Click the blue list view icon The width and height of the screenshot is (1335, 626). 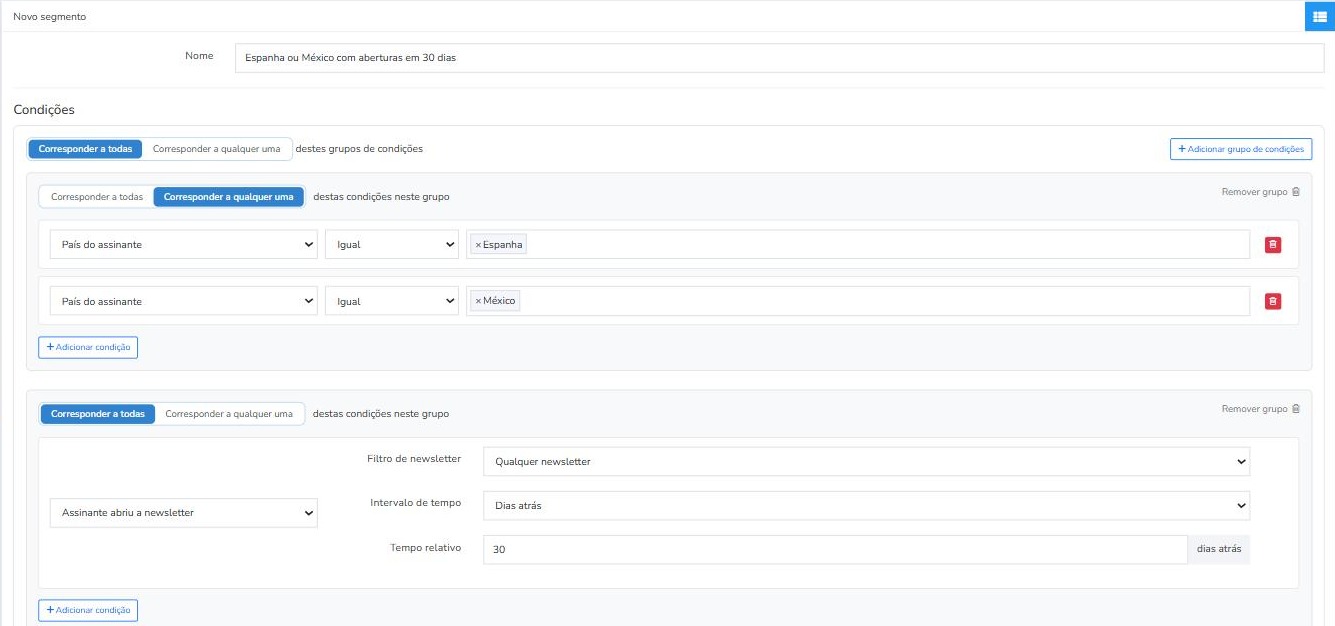1320,16
